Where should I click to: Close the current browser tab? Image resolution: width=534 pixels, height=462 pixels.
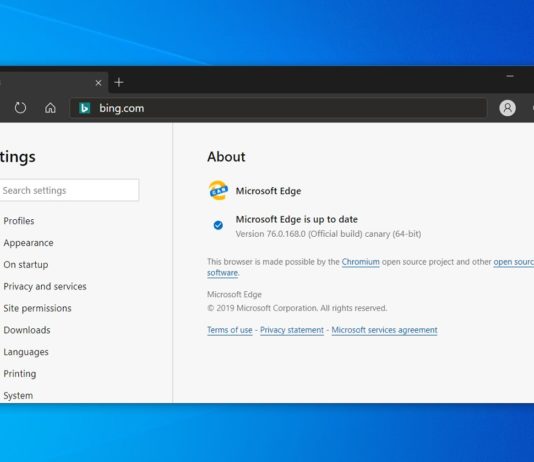click(98, 83)
